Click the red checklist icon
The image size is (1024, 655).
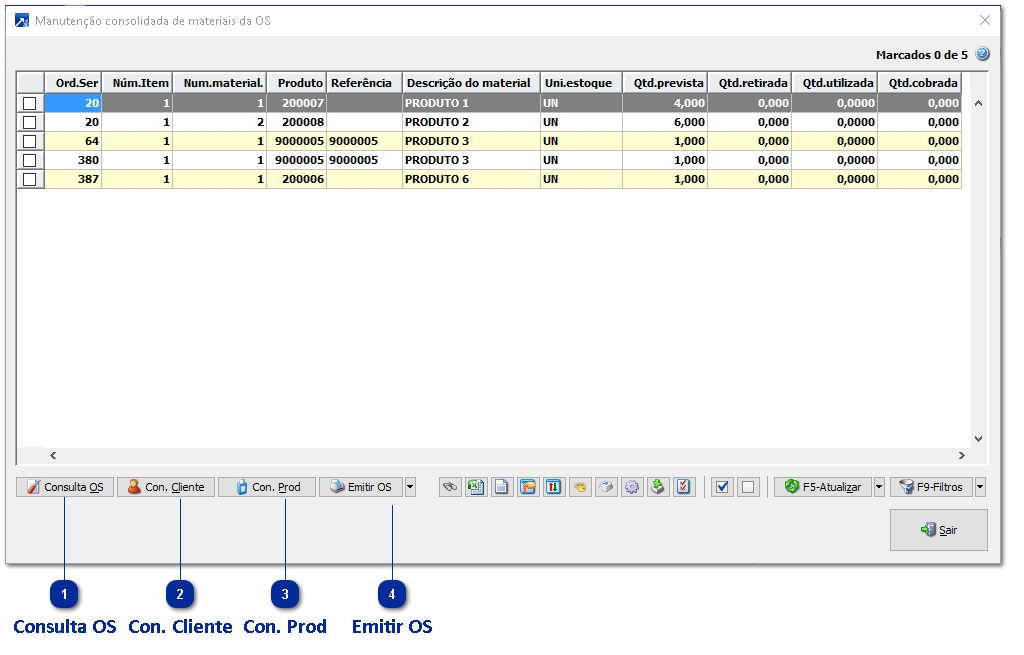click(684, 487)
